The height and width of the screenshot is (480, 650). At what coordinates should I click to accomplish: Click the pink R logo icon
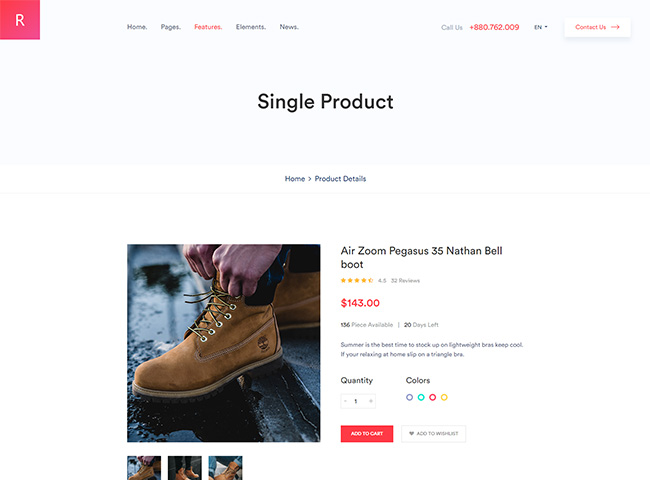point(20,19)
